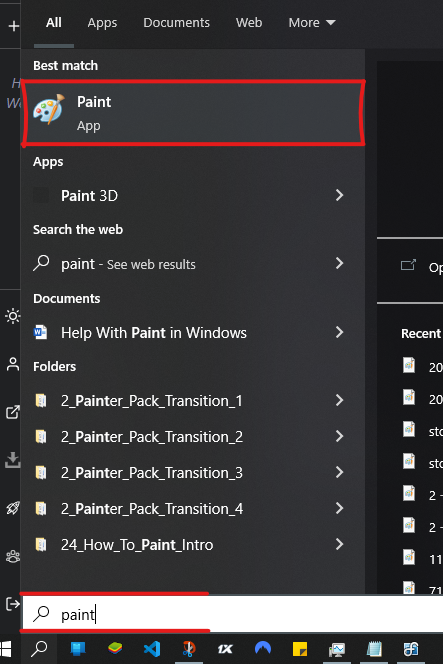This screenshot has height=664, width=443.
Task: Expand chevron for 2_Painter_Pack_Transition_2
Action: [339, 436]
